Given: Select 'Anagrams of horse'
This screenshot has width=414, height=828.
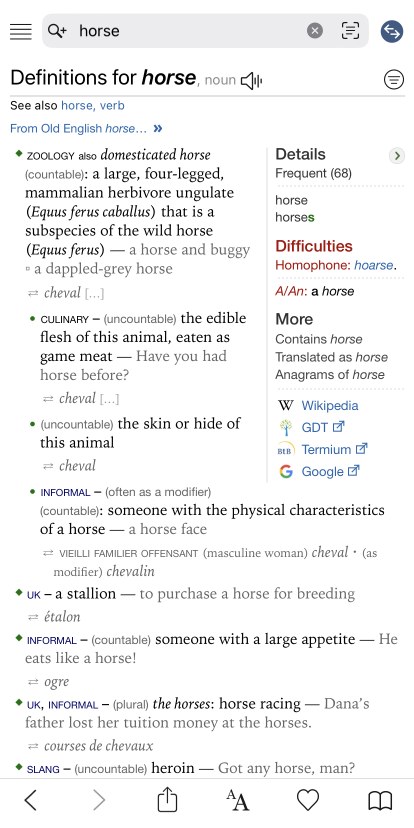Looking at the screenshot, I should pyautogui.click(x=330, y=375).
